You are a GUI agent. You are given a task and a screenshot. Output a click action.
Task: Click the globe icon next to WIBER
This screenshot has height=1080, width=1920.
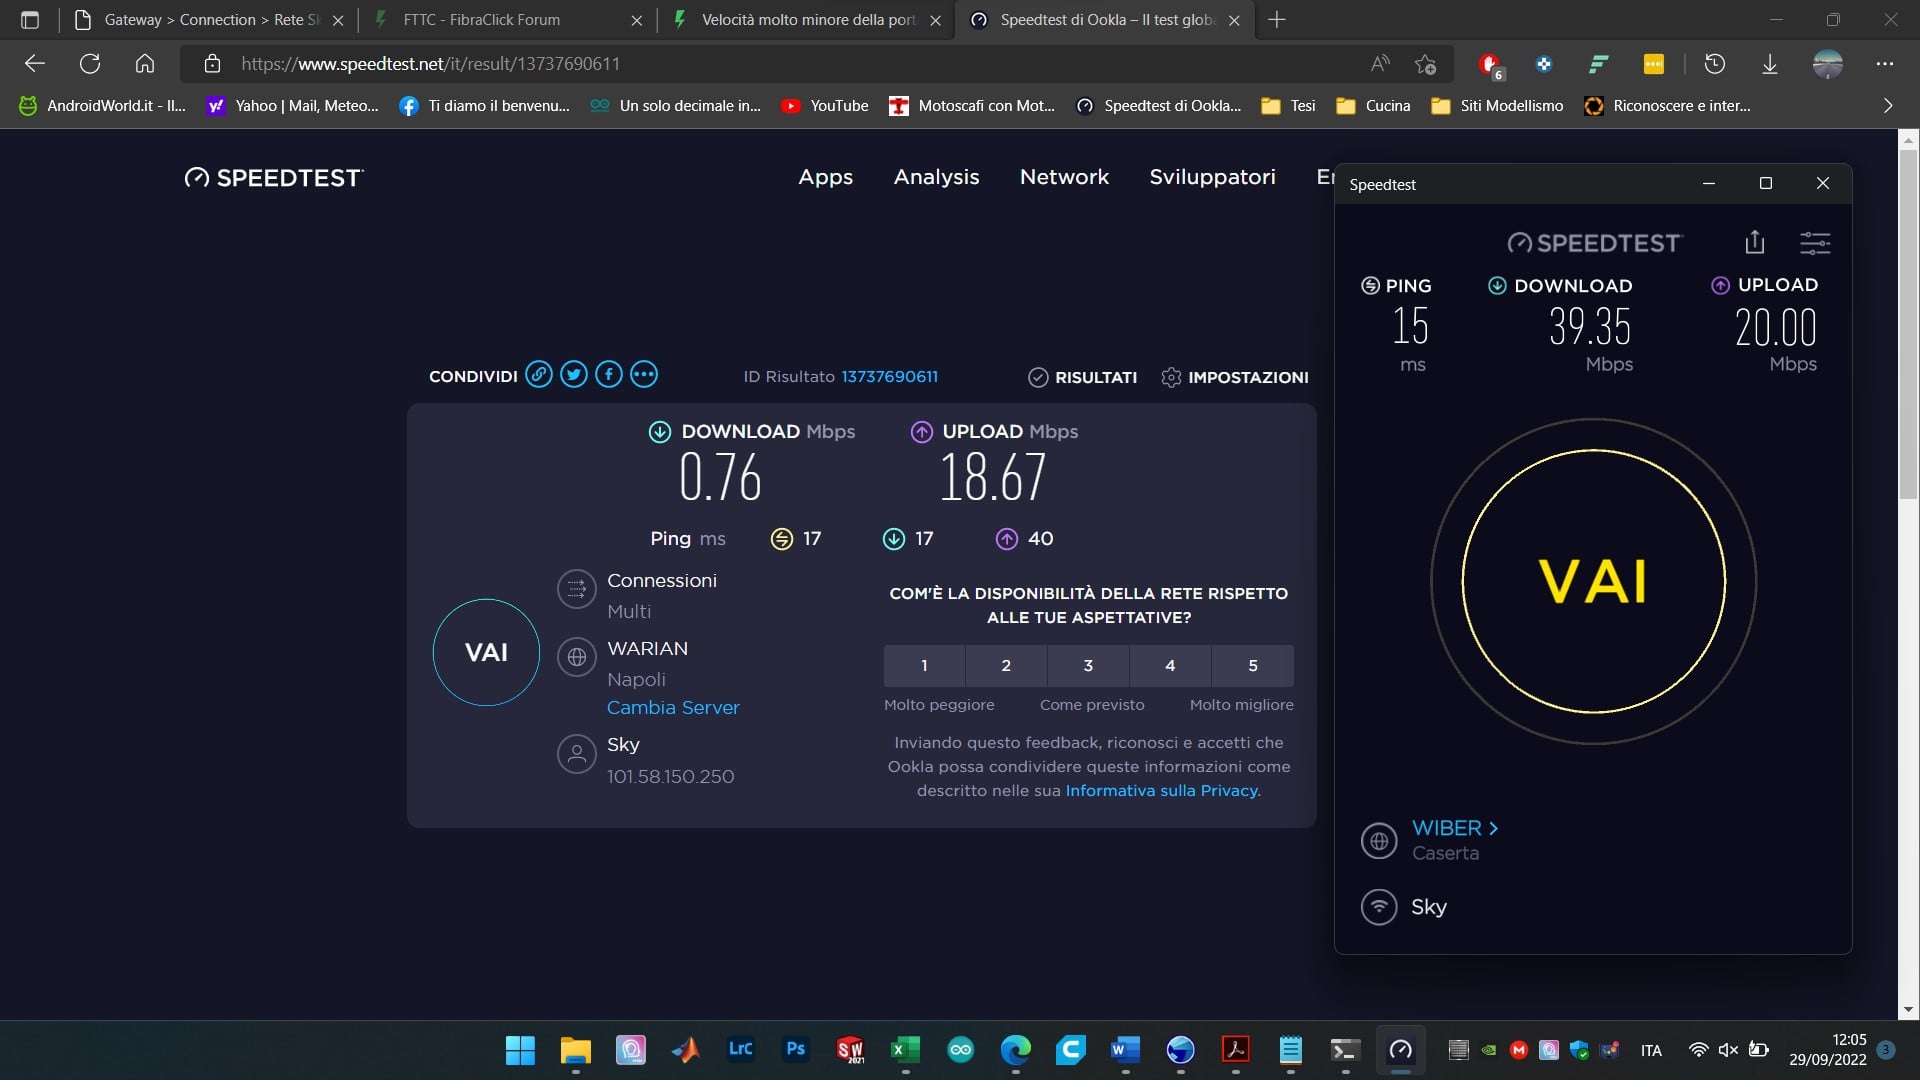click(1379, 841)
